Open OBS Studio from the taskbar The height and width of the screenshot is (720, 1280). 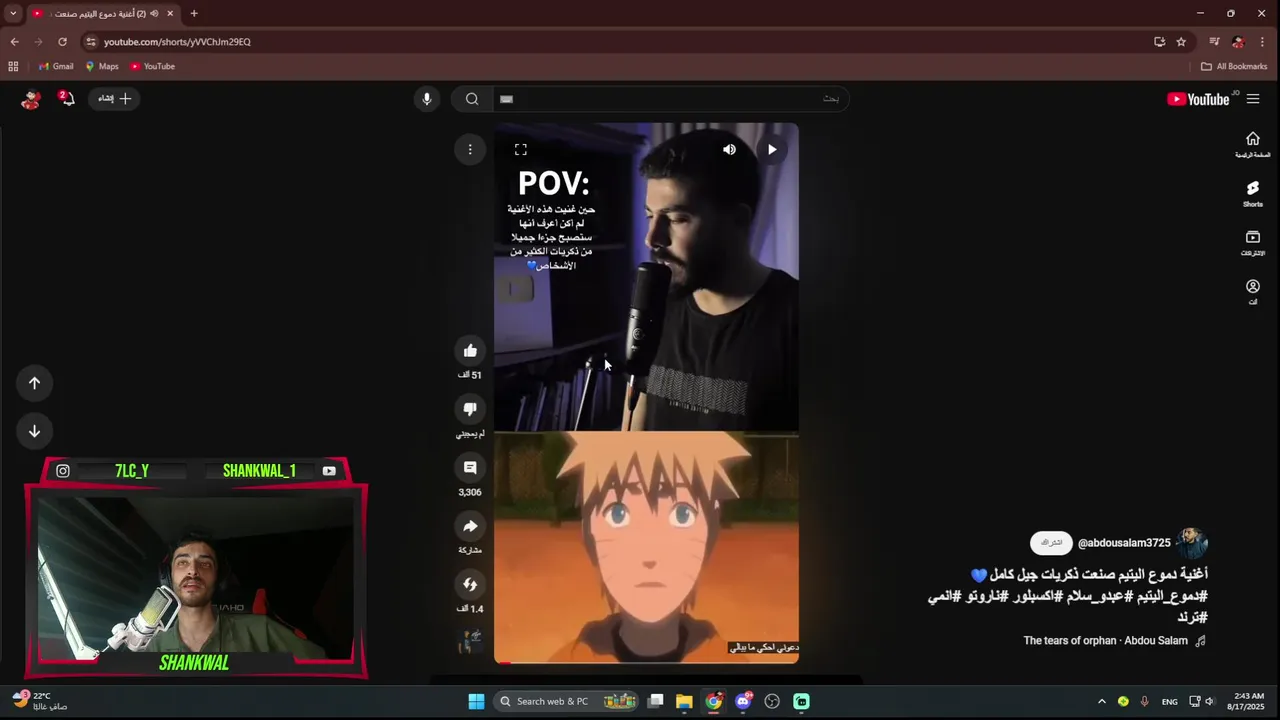(772, 701)
